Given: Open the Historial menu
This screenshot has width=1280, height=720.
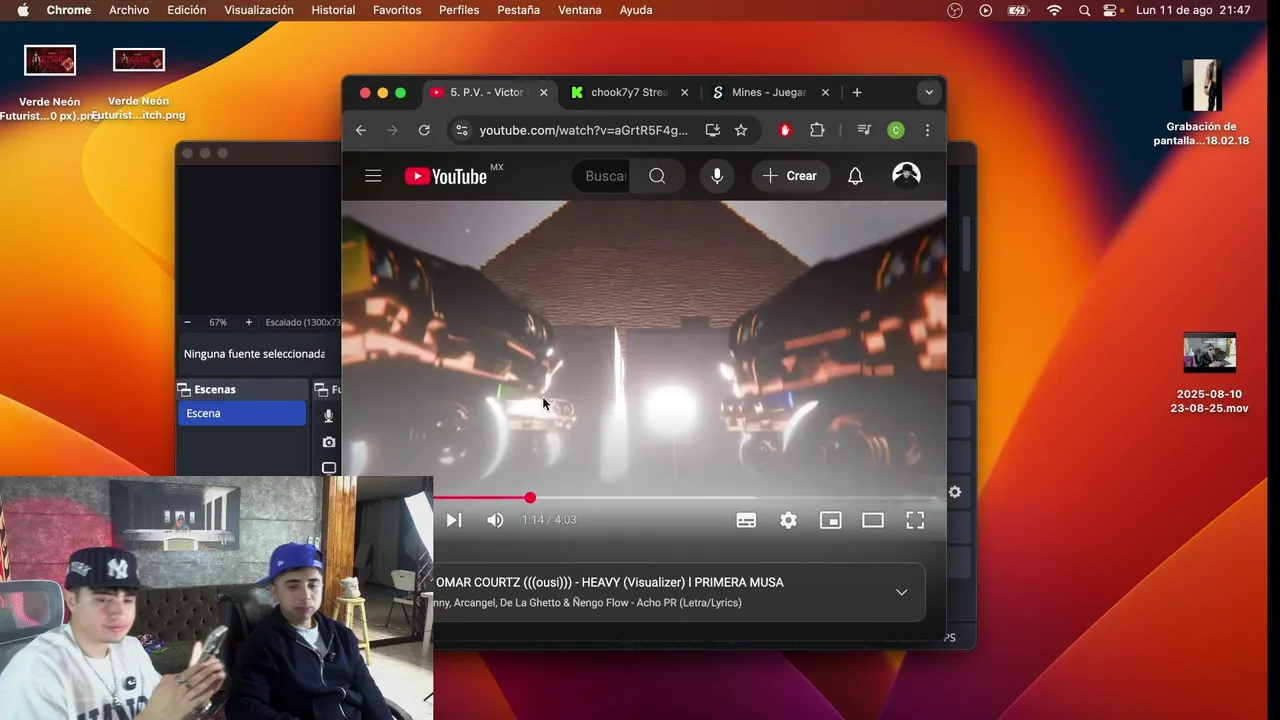Looking at the screenshot, I should pos(333,10).
